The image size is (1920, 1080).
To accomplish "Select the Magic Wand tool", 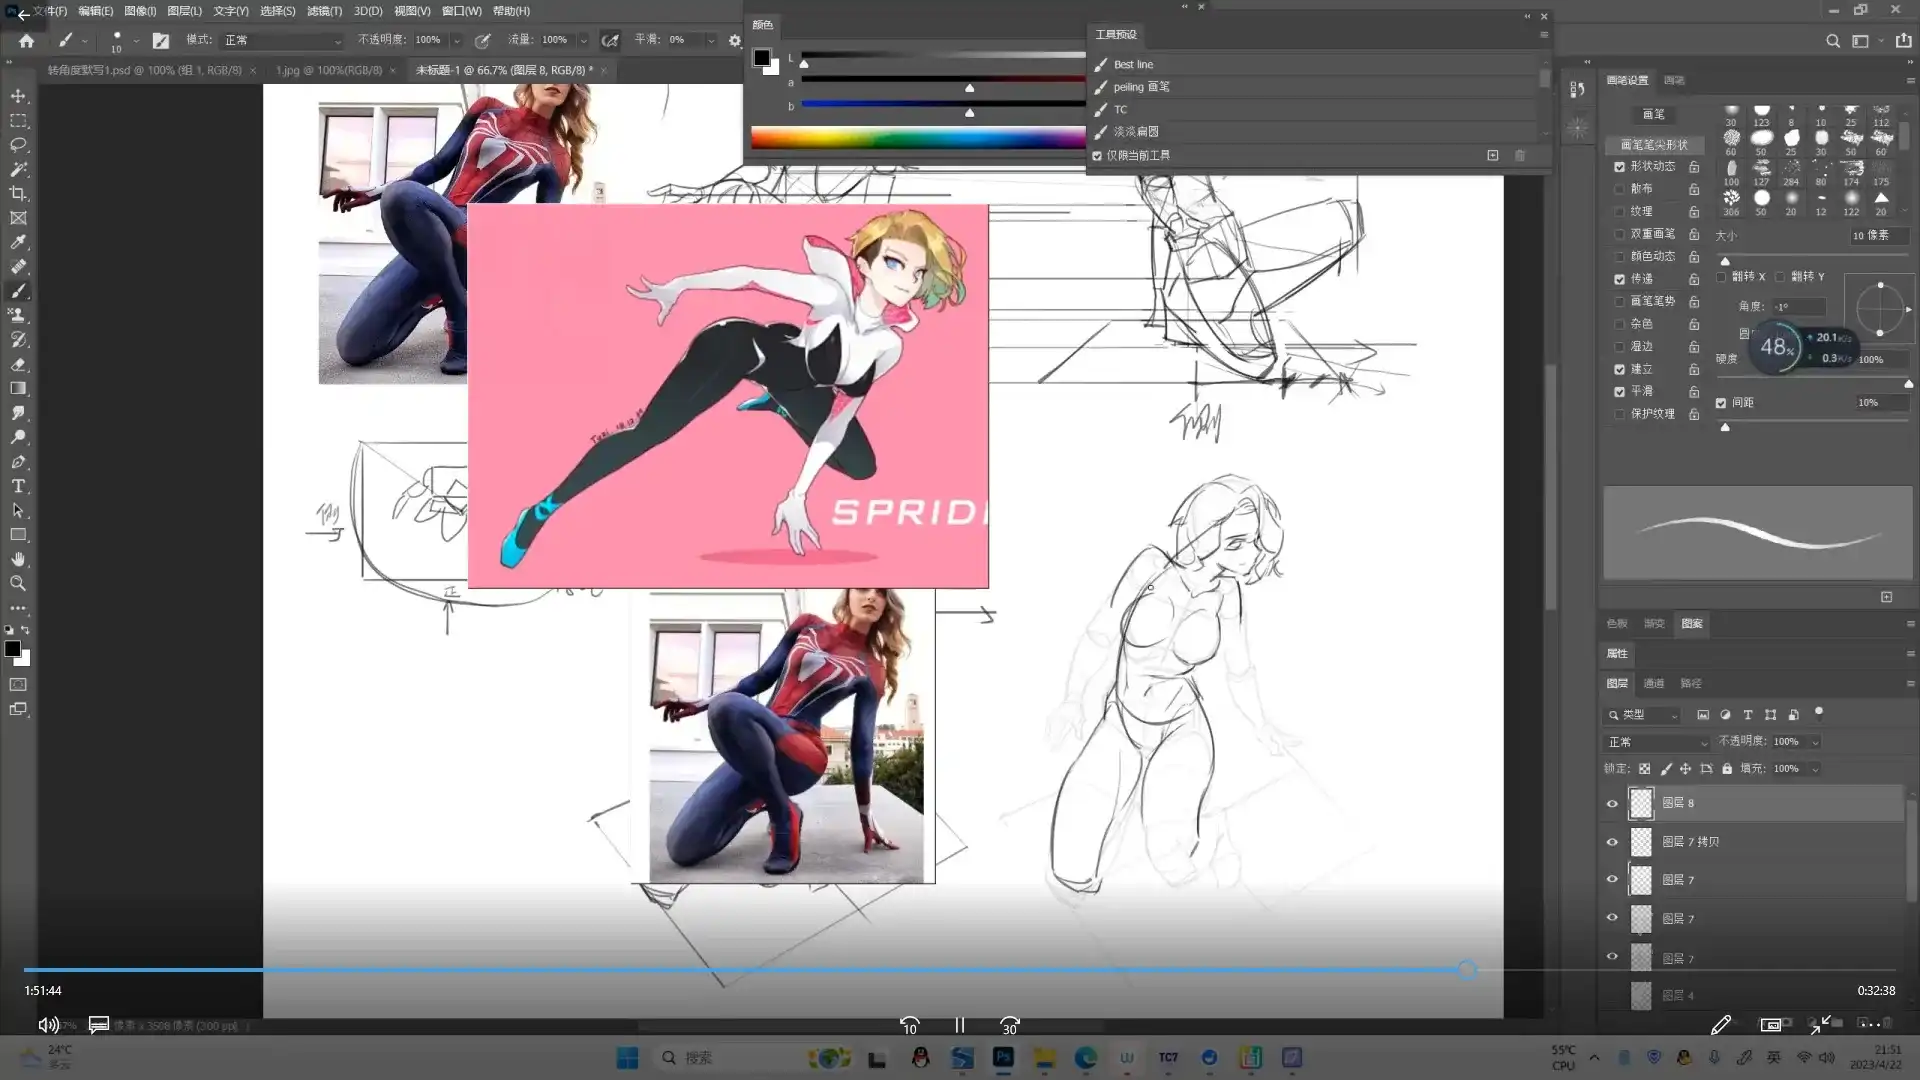I will click(18, 169).
